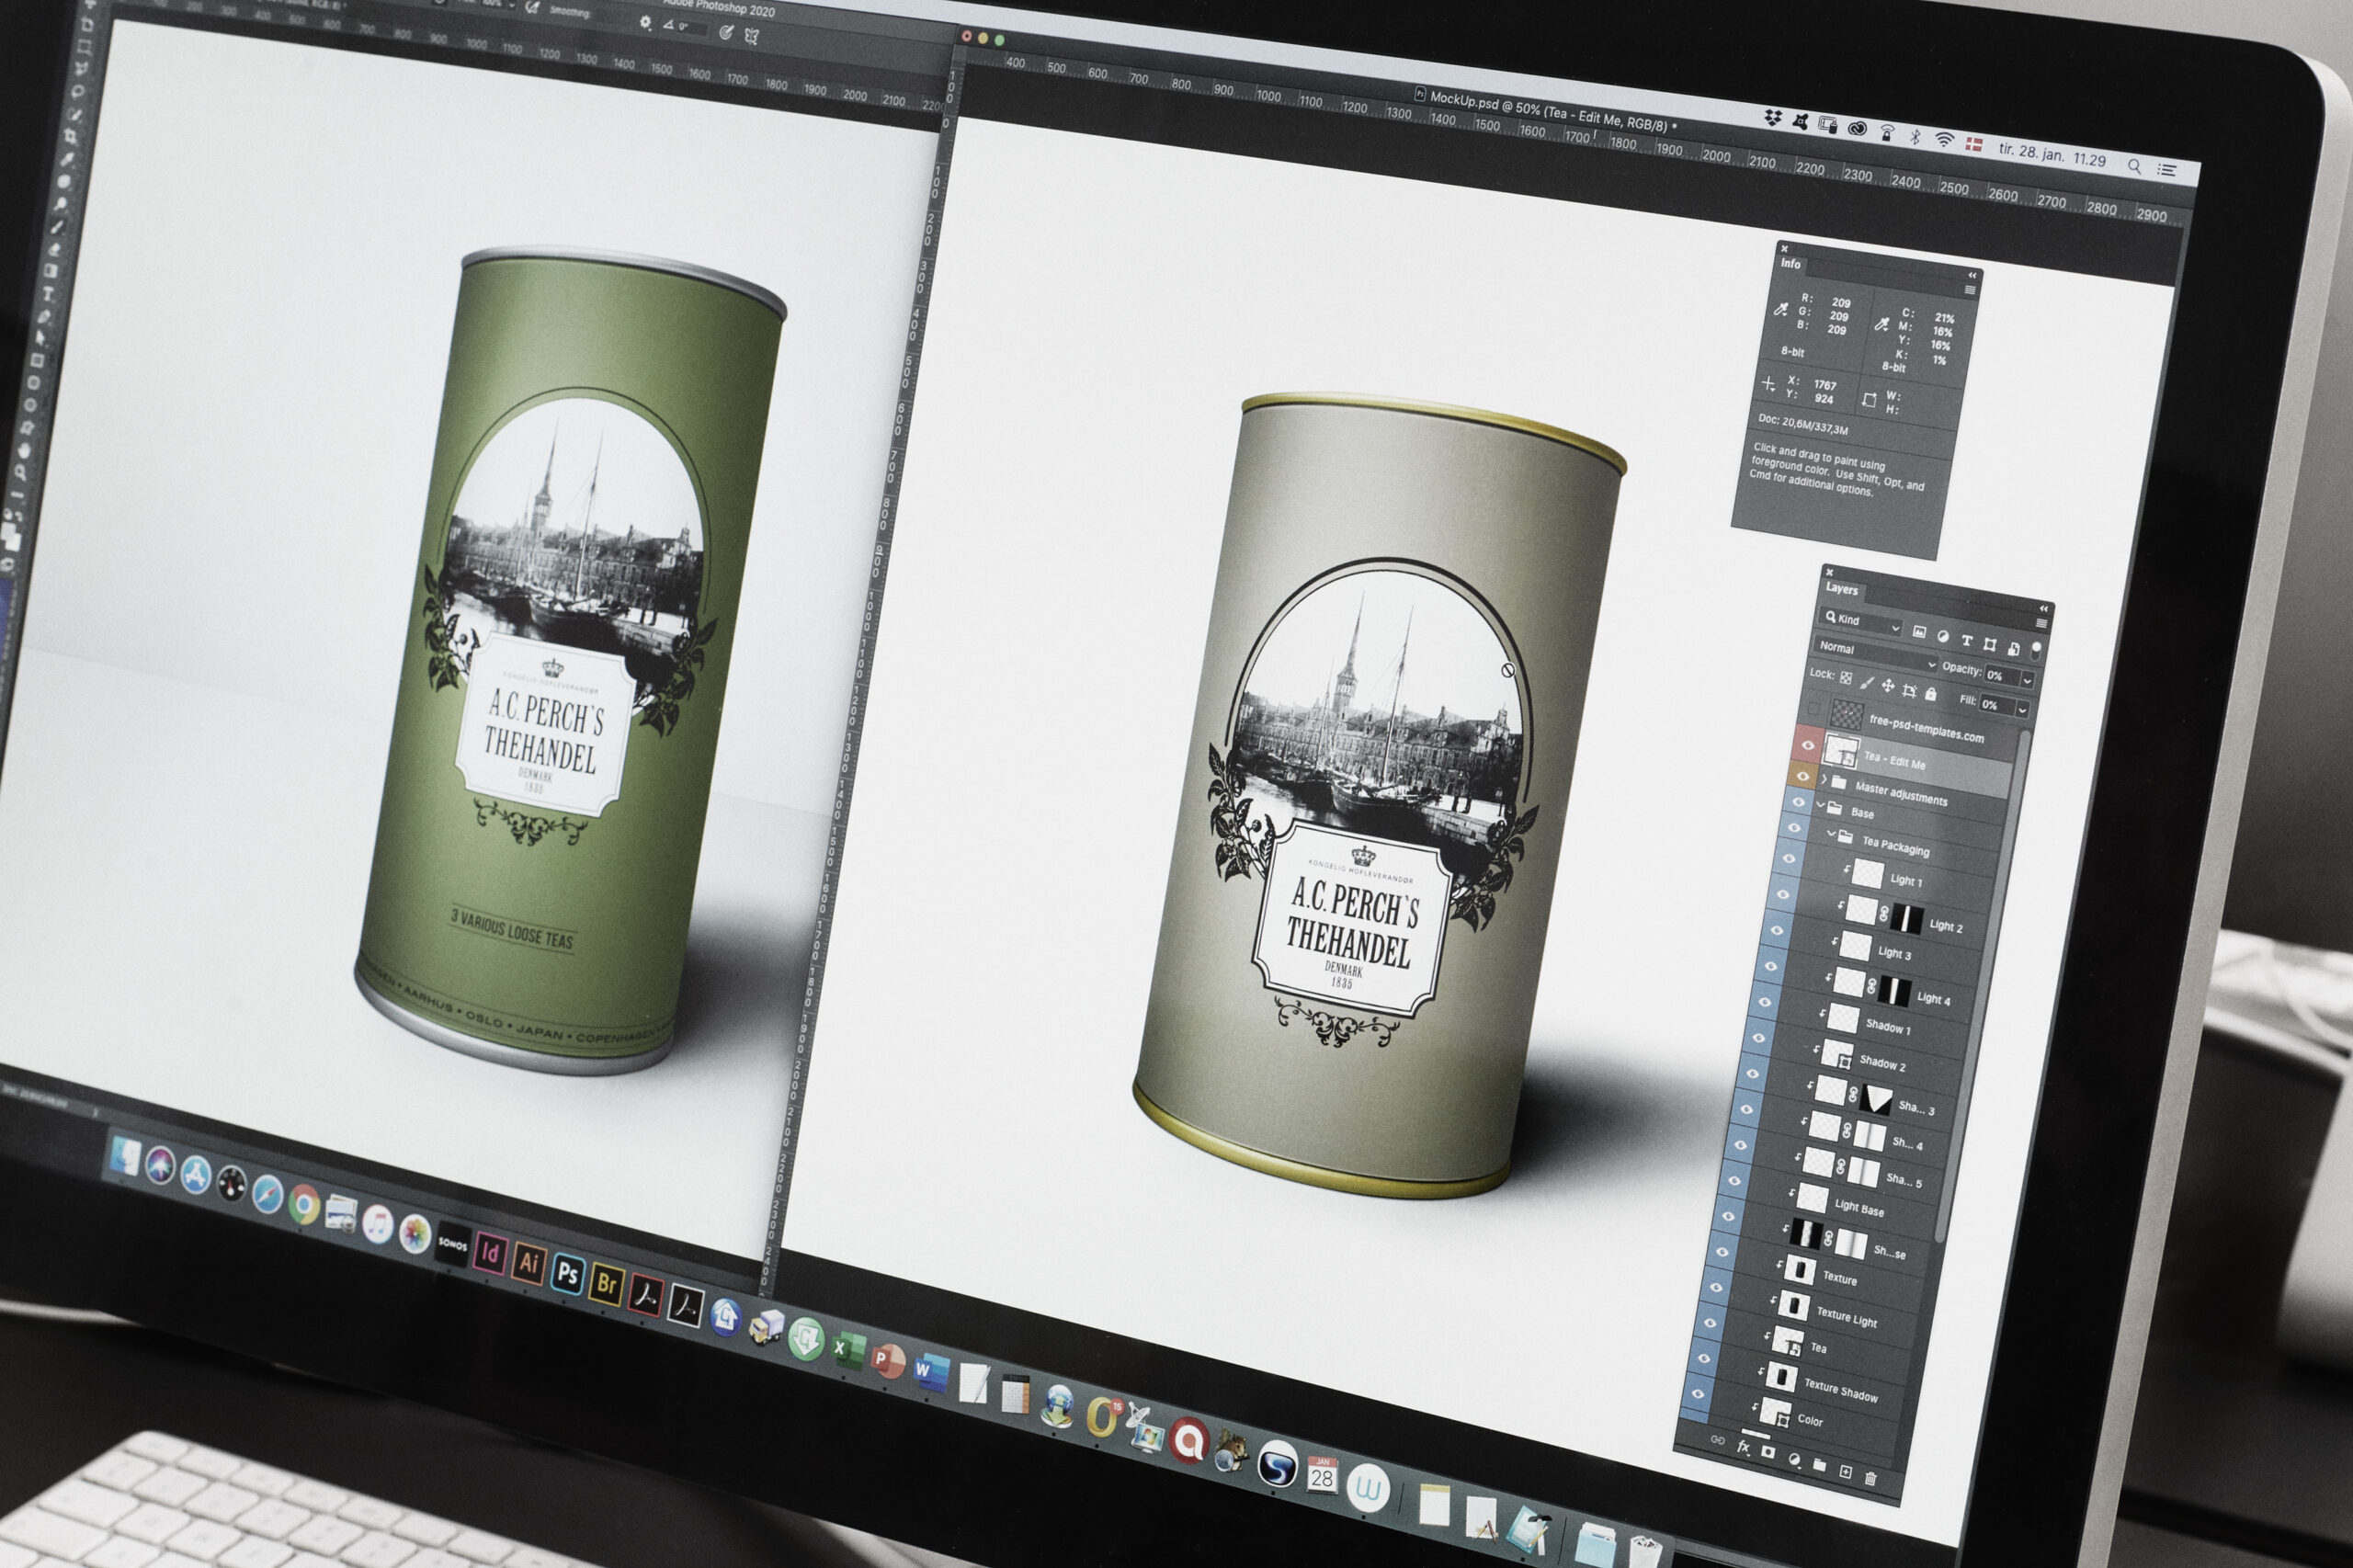
Task: Collapse the Base group
Action: coord(1821,804)
